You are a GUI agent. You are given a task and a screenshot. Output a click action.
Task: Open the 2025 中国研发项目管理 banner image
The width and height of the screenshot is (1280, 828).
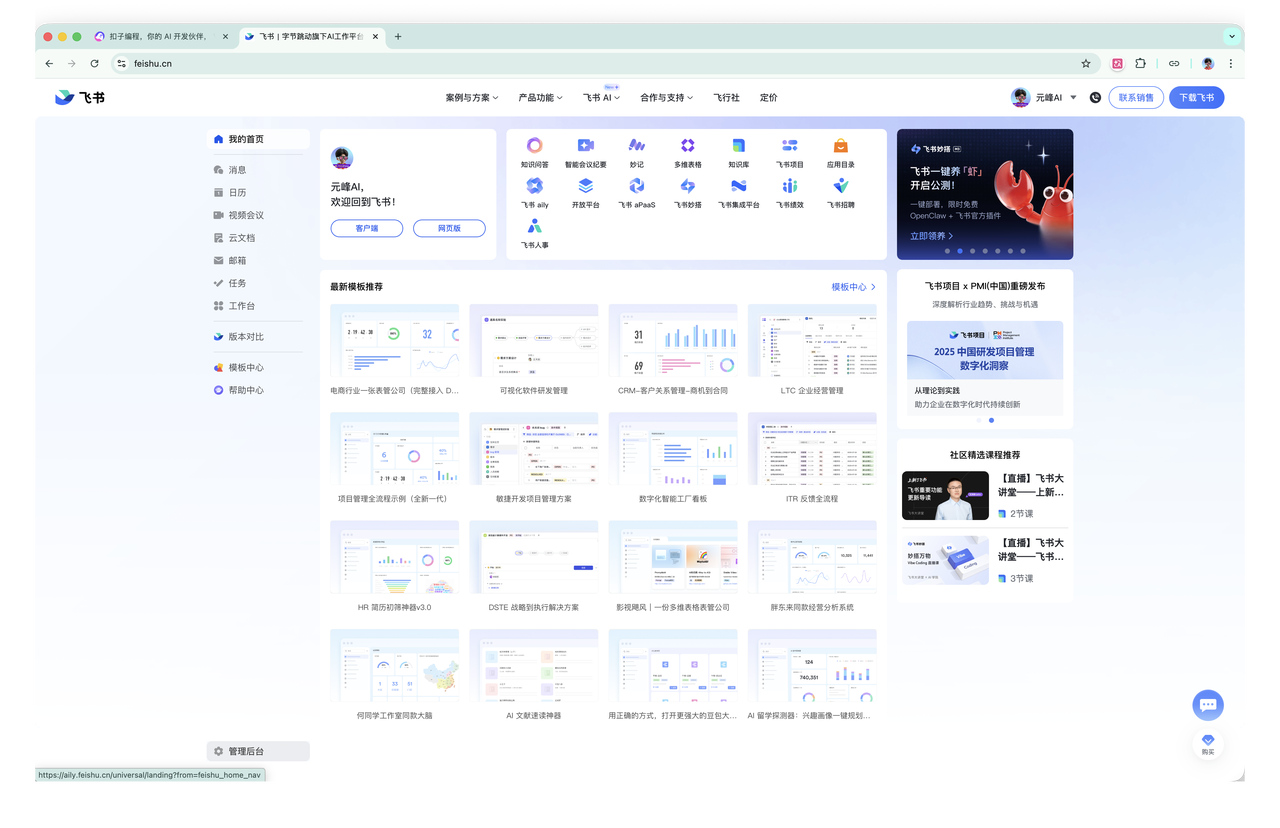[x=985, y=351]
